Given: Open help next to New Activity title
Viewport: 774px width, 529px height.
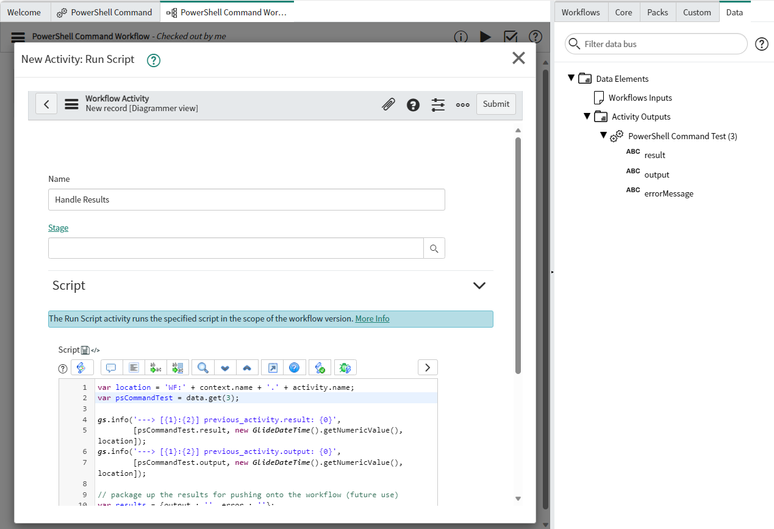Looking at the screenshot, I should click(154, 60).
